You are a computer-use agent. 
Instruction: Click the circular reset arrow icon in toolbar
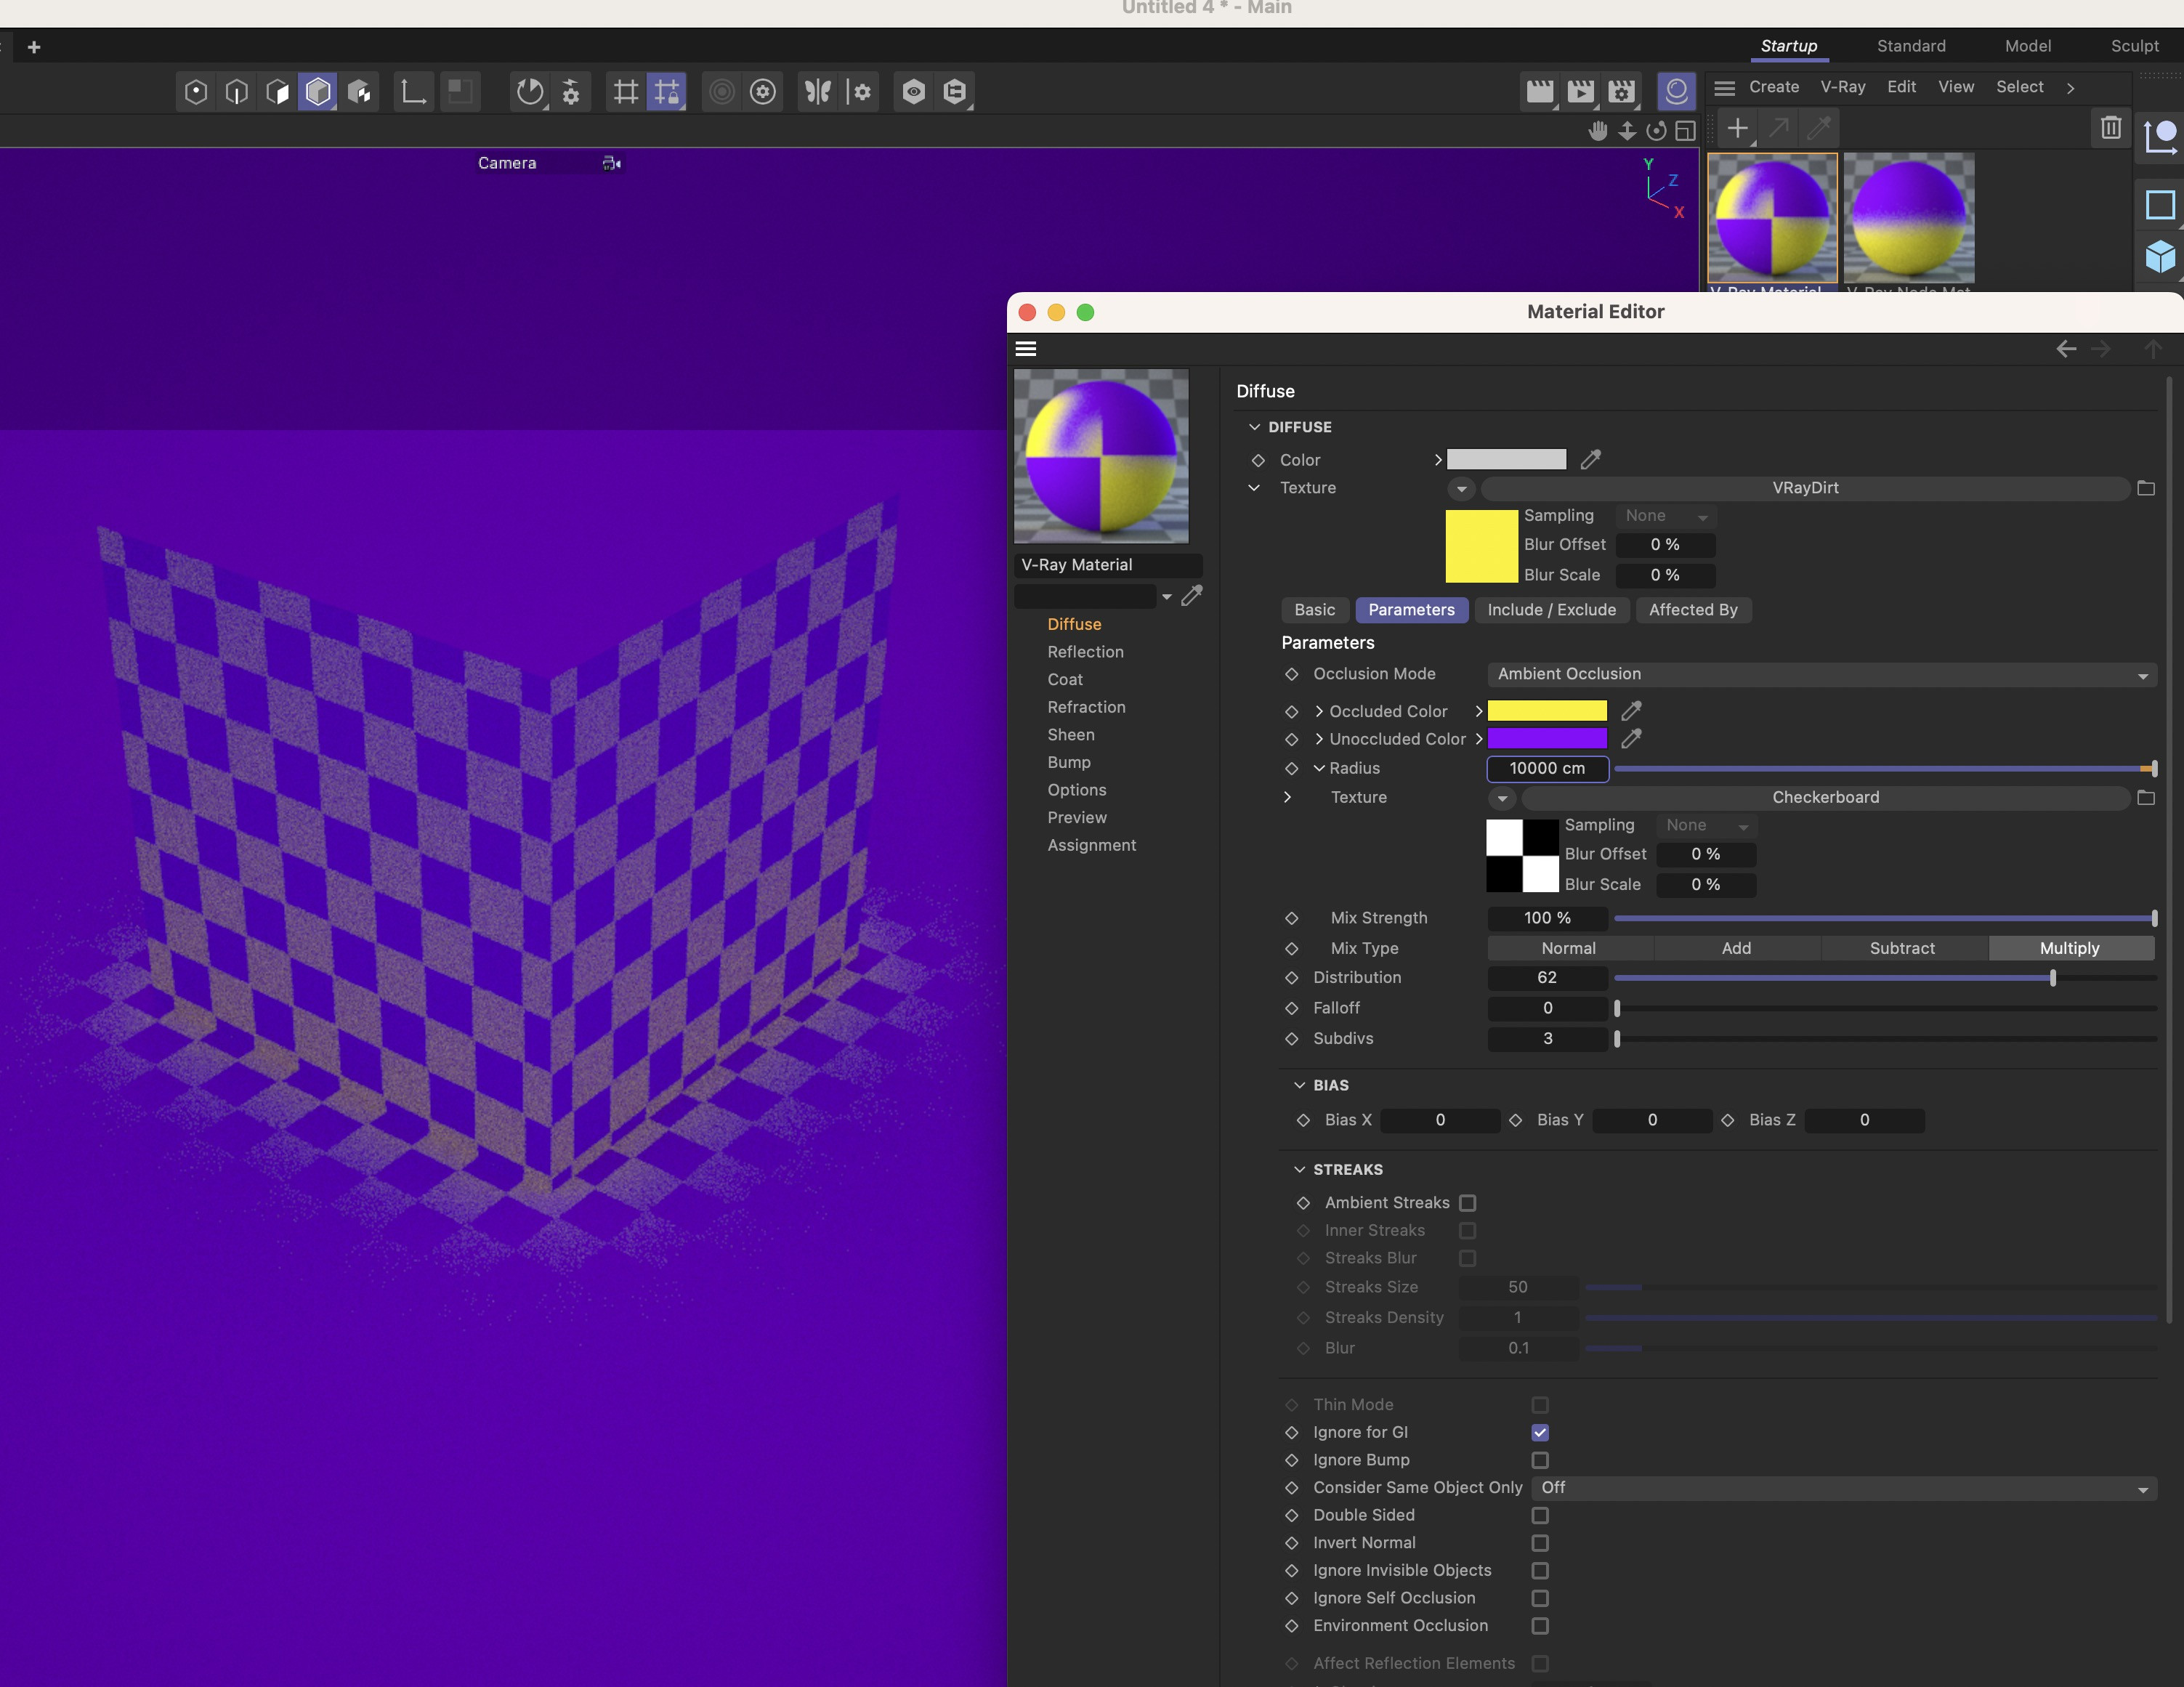530,92
